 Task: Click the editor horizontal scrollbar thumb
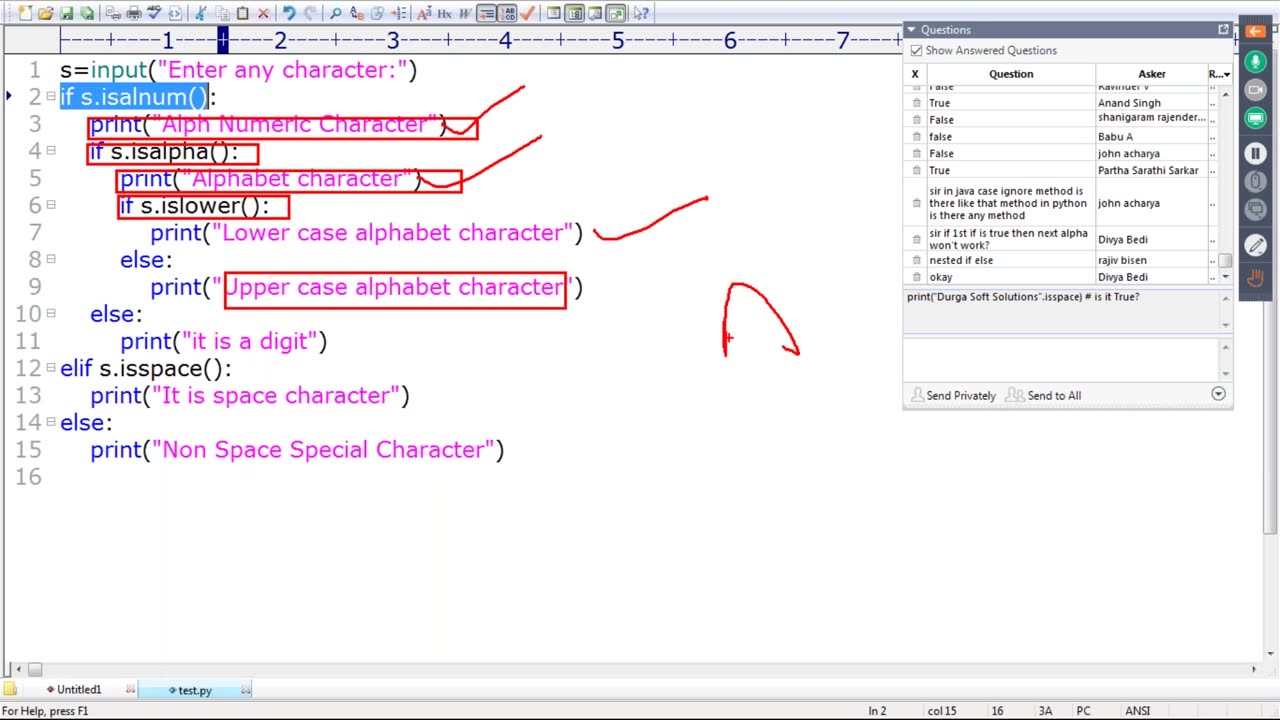click(35, 670)
